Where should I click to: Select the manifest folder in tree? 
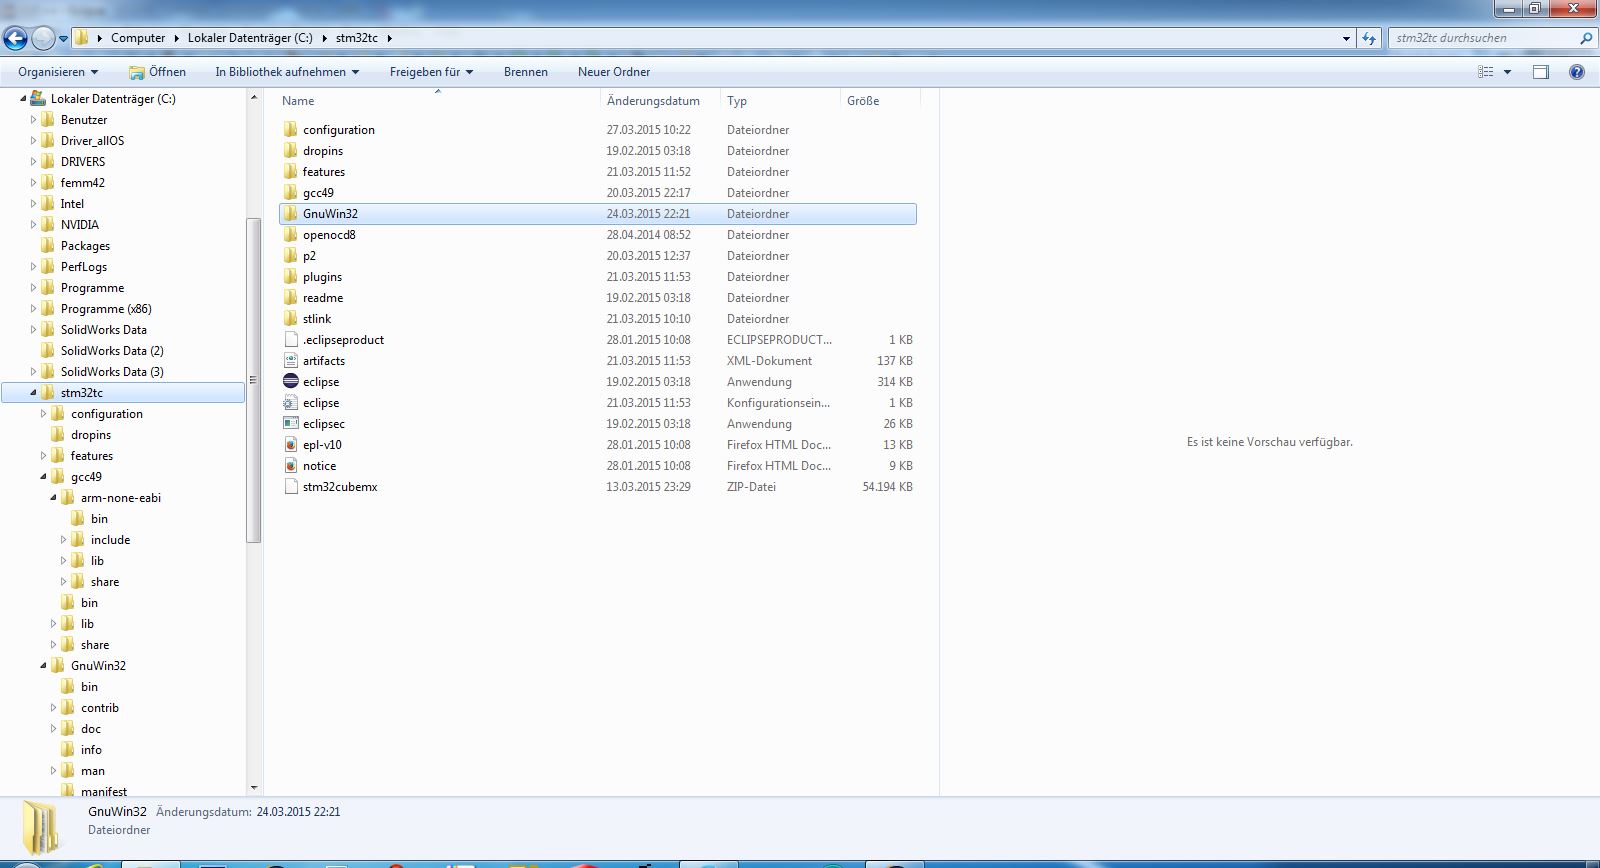(x=104, y=791)
